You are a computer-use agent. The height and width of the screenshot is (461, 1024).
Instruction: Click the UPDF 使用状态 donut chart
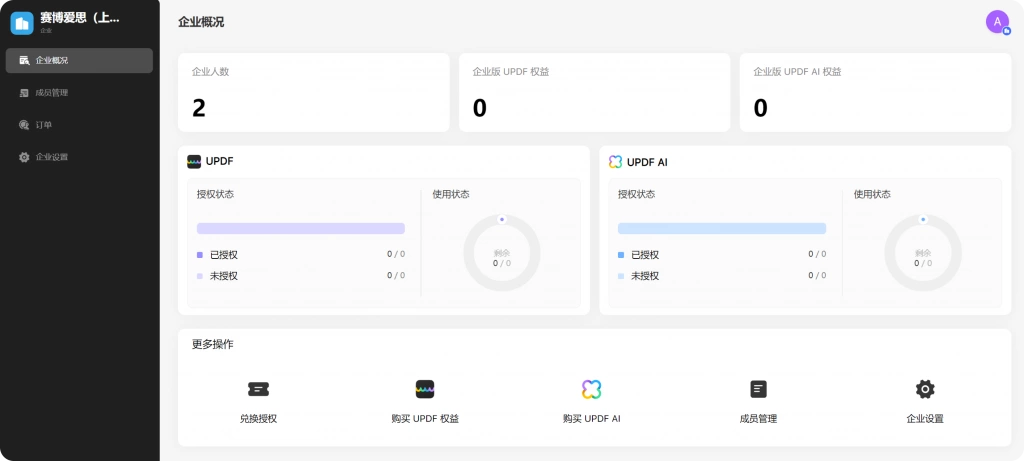pyautogui.click(x=502, y=253)
